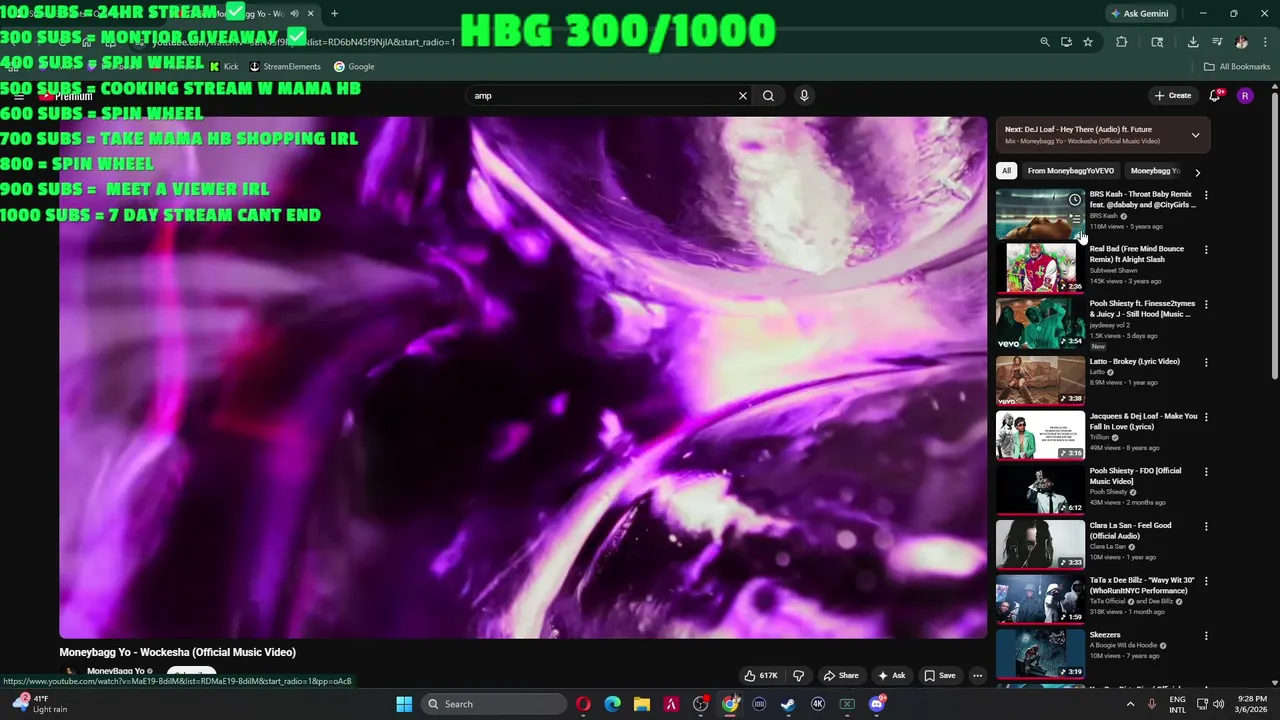Open options menu for Pooh Shiesty Still Hood video
1280x720 pixels.
pyautogui.click(x=1206, y=304)
